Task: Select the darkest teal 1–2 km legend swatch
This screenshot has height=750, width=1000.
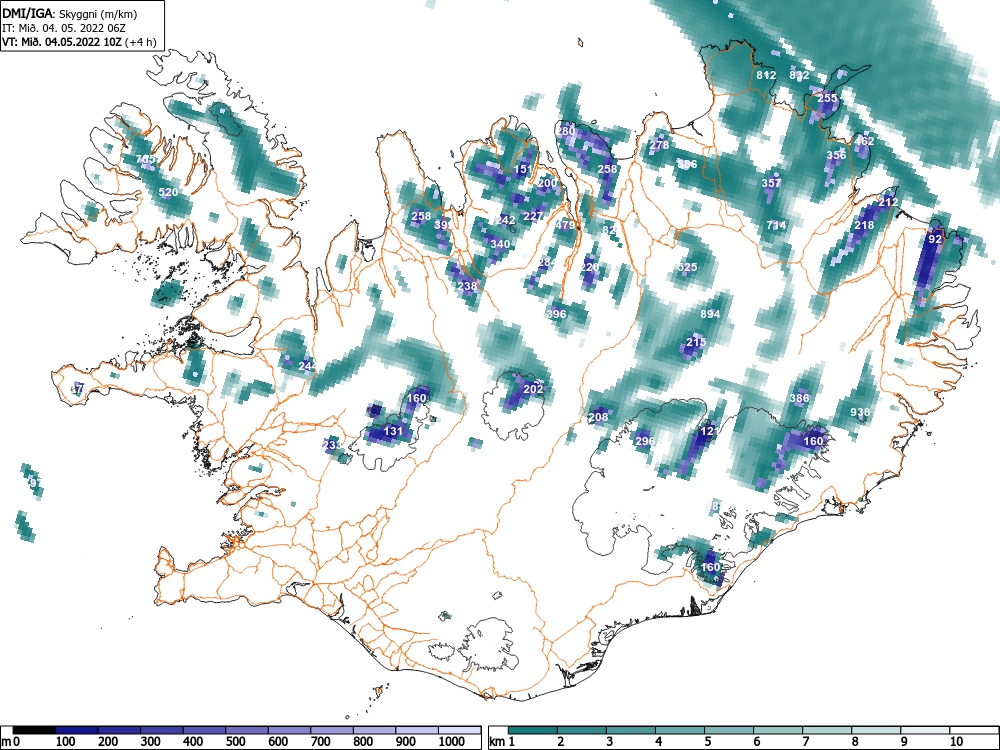Action: click(x=533, y=730)
